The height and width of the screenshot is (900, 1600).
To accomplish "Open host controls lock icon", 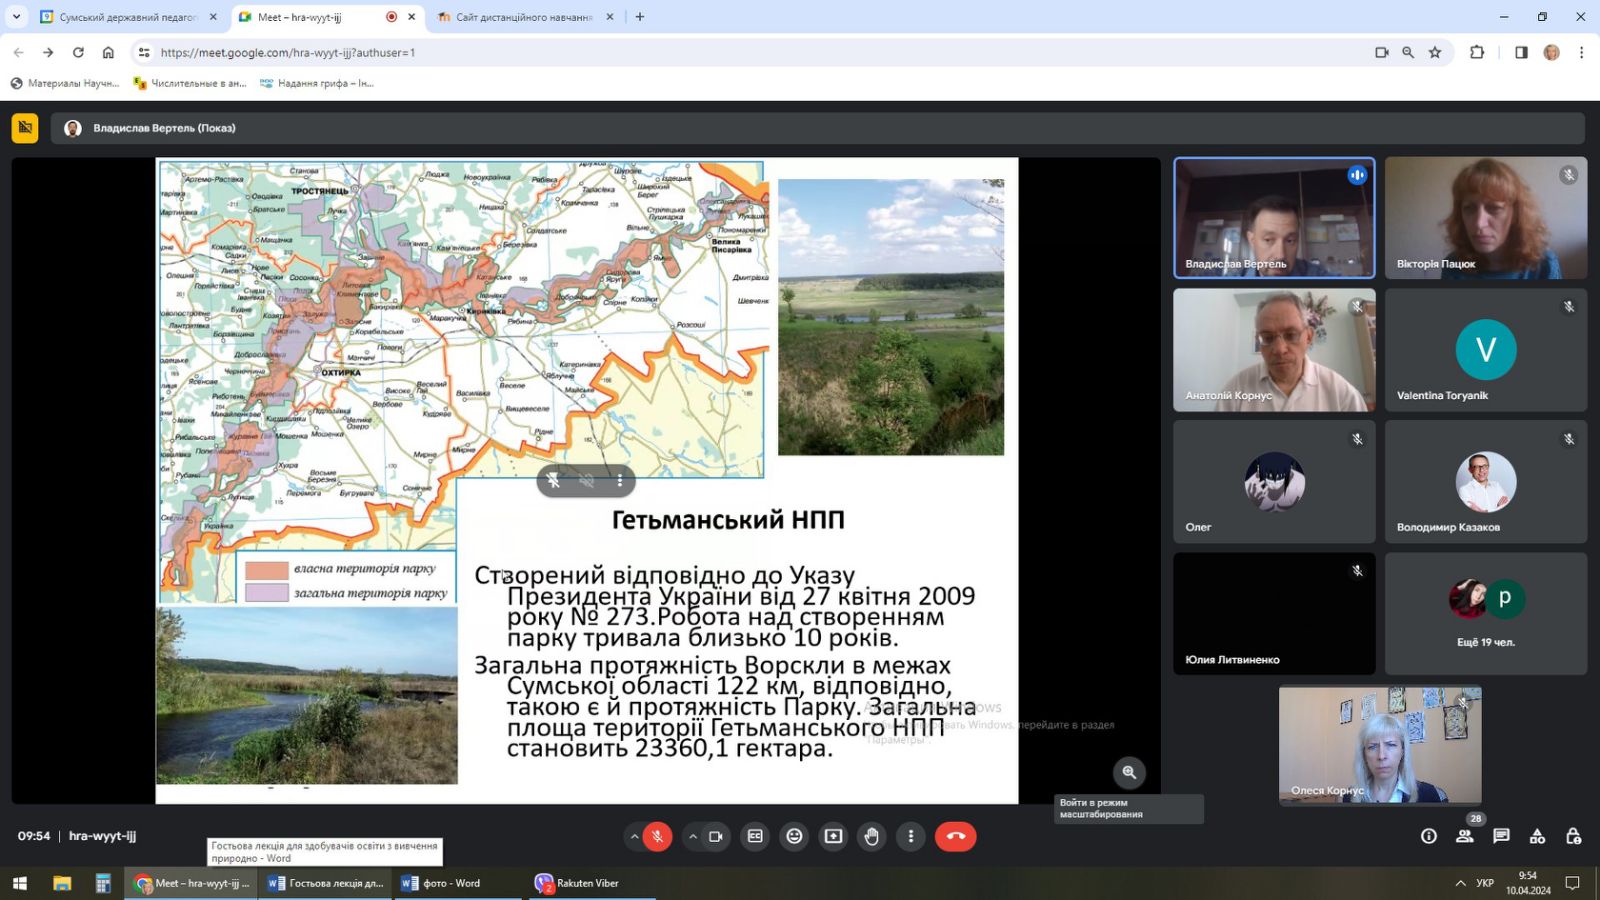I will (x=1573, y=836).
